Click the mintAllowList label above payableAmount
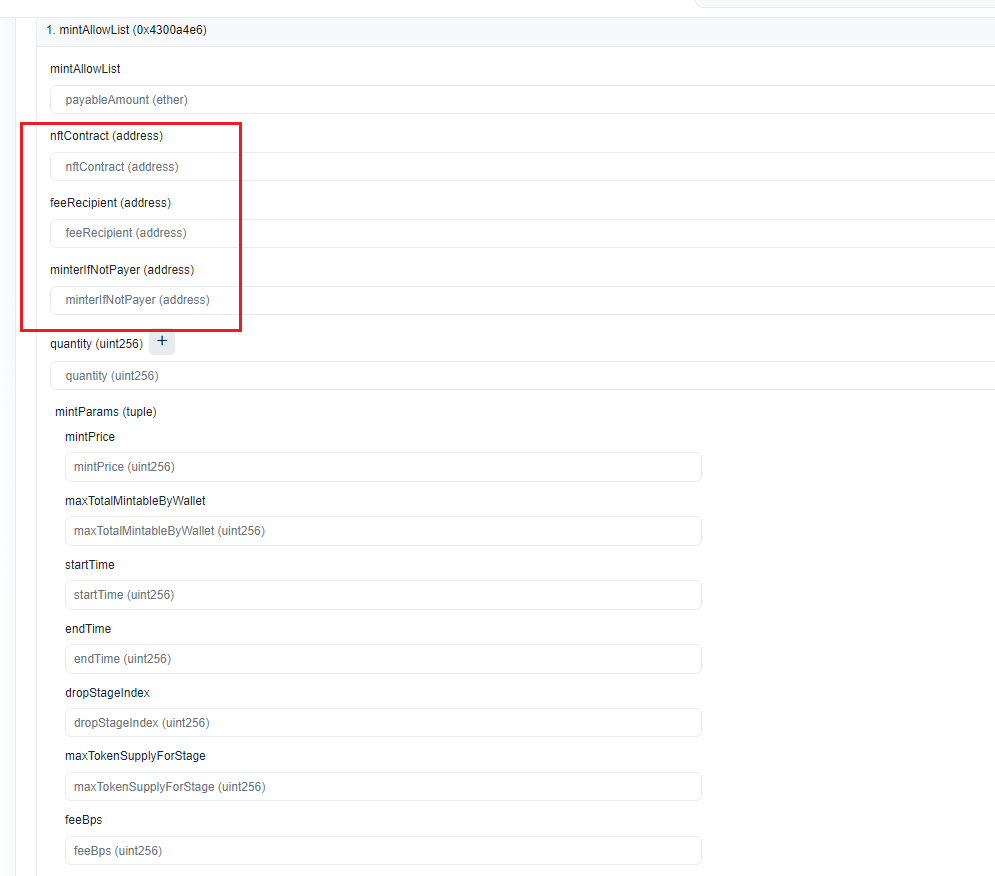 click(85, 69)
